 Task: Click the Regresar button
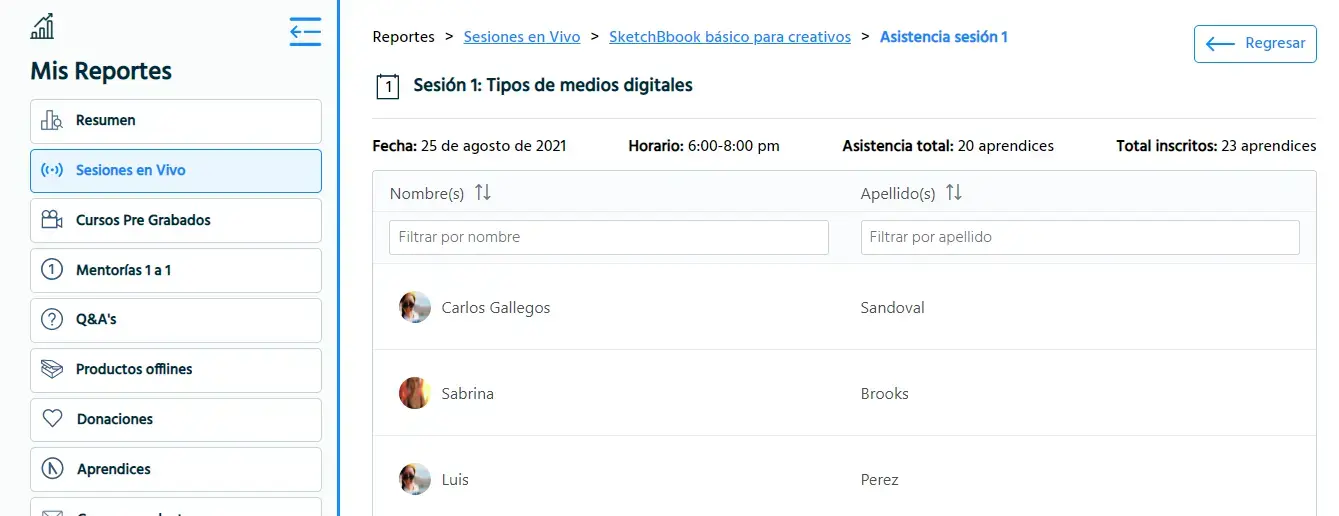[1255, 44]
